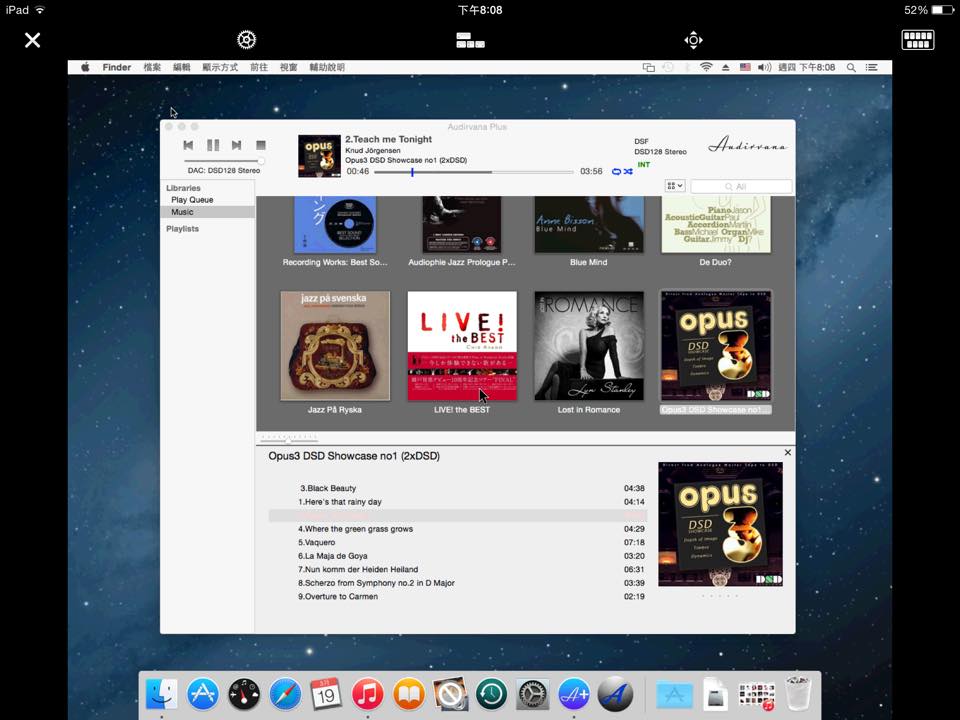Show the on-screen keyboard
This screenshot has height=720, width=960.
click(918, 40)
